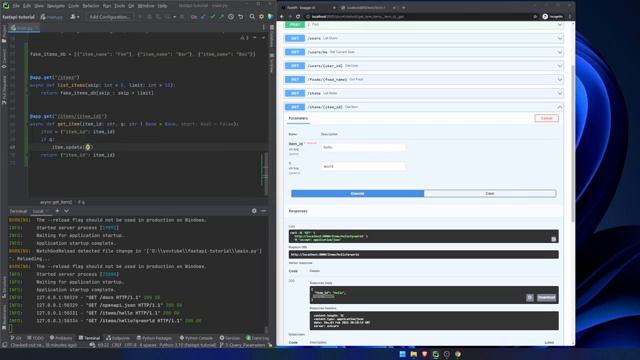Screen dimensions: 640x360
Task: Copy response body with the copy icon
Action: pos(530,298)
